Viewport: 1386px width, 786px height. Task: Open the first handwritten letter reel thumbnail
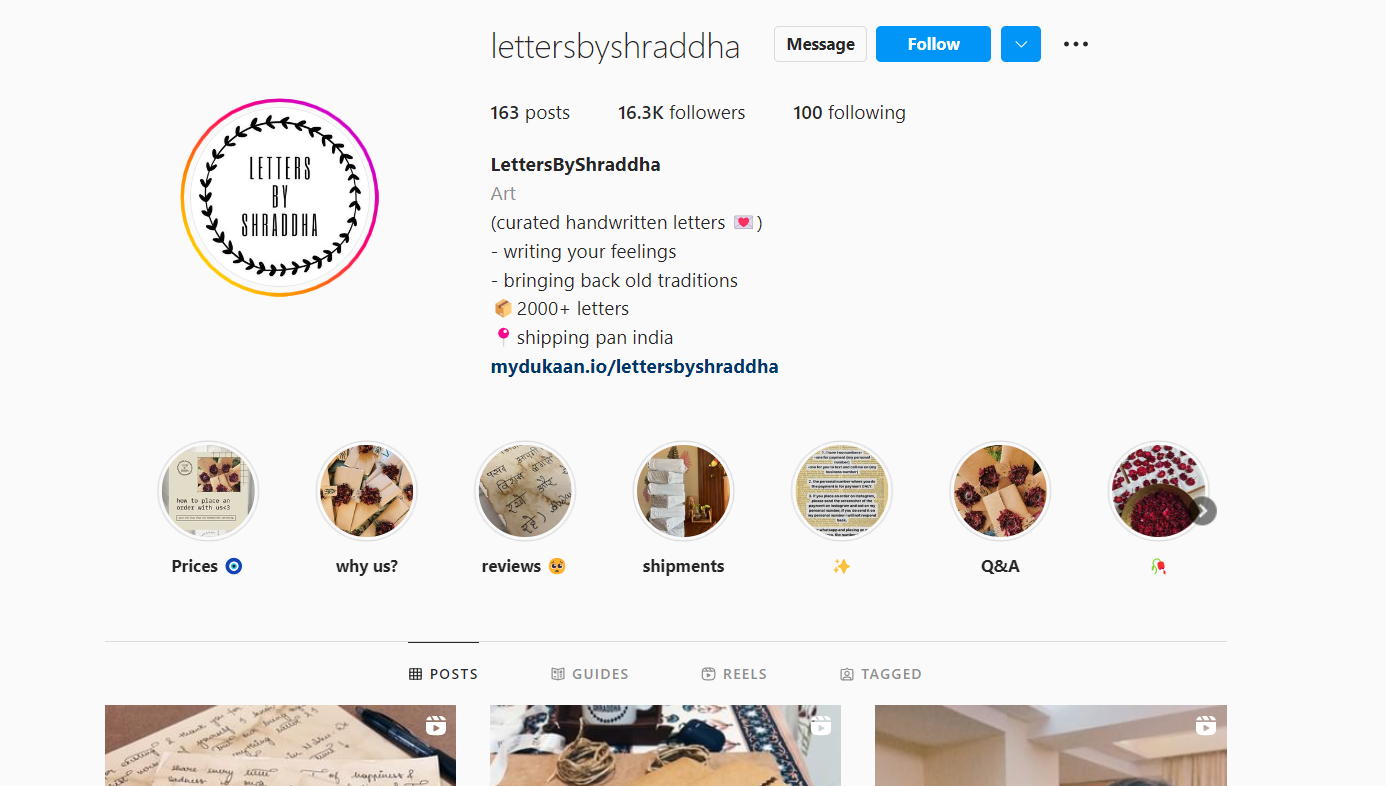280,745
